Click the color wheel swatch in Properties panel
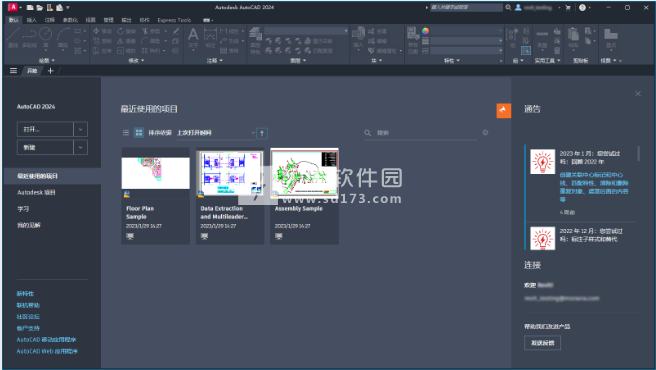 click(425, 31)
